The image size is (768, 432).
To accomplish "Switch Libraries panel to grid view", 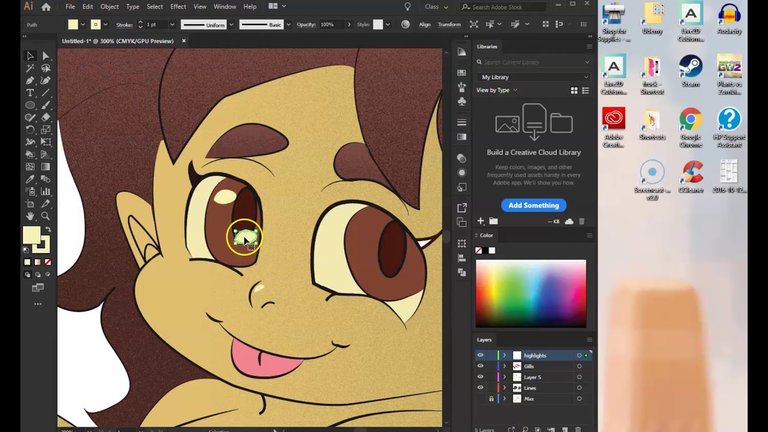I will (x=574, y=90).
